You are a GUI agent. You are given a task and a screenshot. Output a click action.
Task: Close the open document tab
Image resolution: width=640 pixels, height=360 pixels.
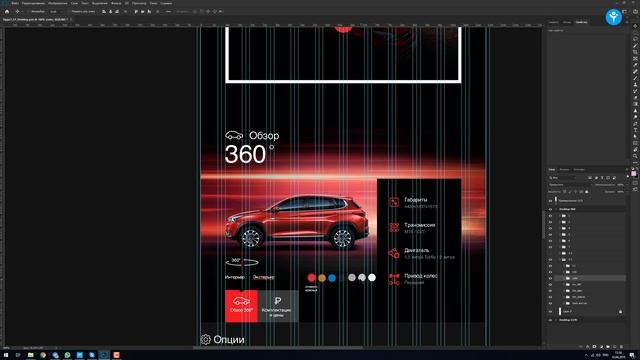[x=71, y=19]
